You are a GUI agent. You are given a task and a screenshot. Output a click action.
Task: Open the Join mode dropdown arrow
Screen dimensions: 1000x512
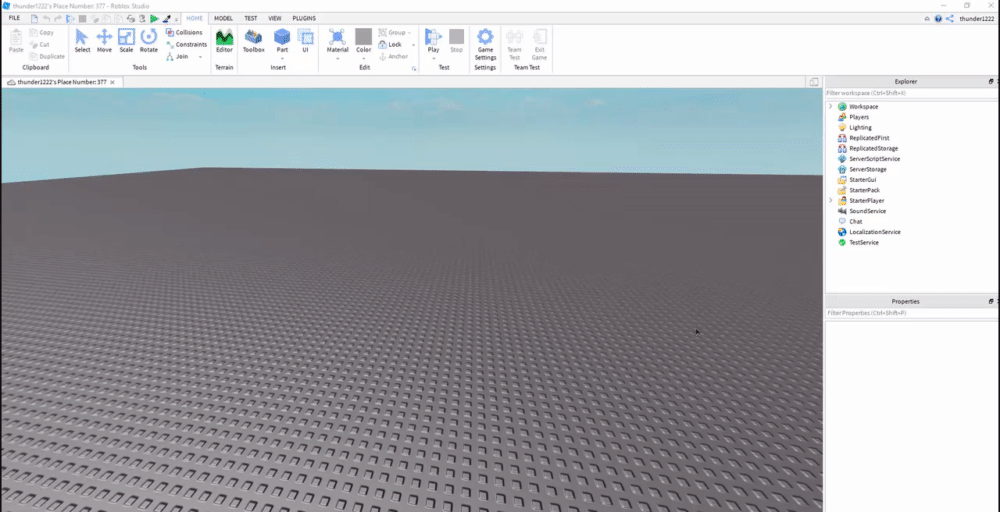click(200, 57)
